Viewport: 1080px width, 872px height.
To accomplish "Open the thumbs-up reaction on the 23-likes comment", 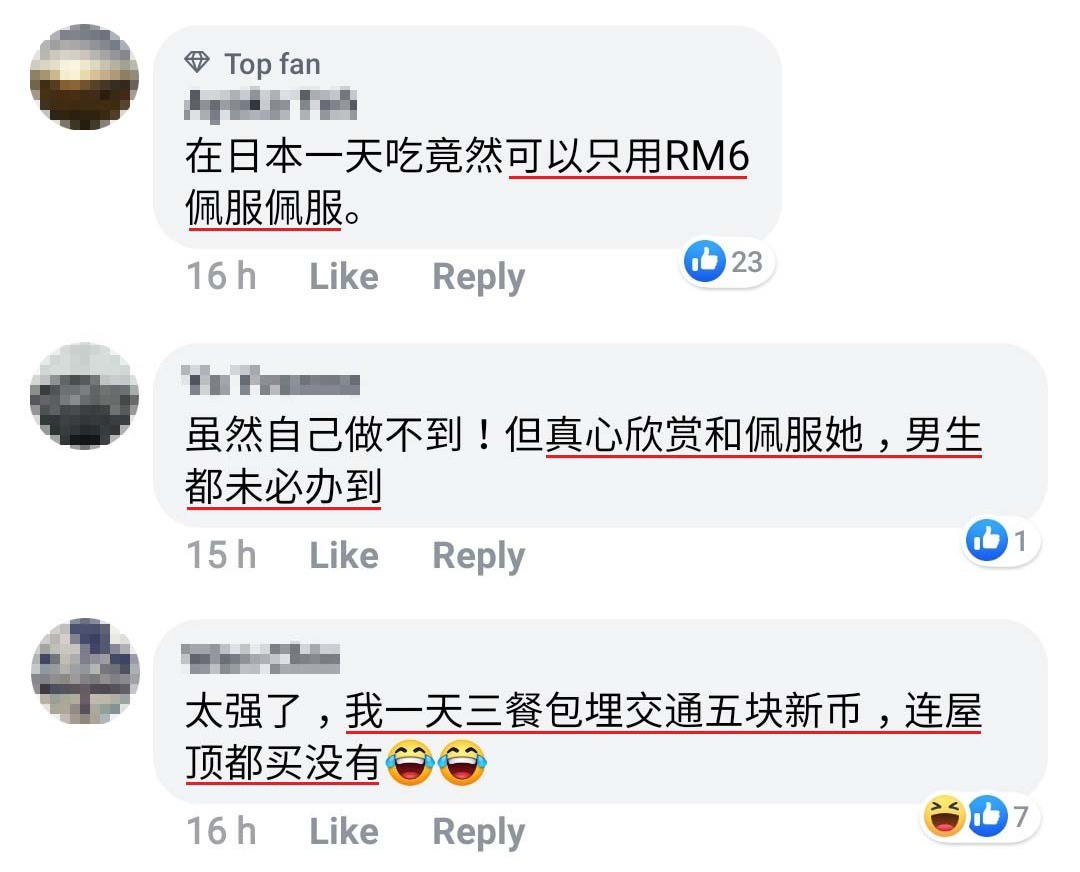I will pos(705,261).
